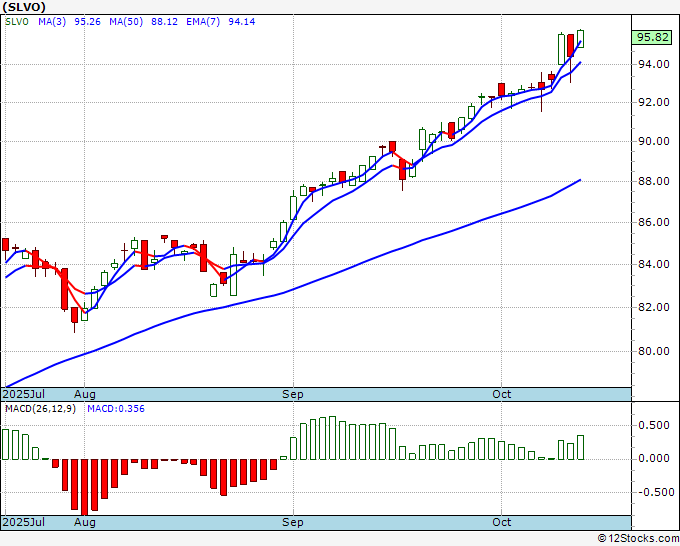
Task: Click the latest green candlestick at chart's right end
Action: (x=580, y=39)
